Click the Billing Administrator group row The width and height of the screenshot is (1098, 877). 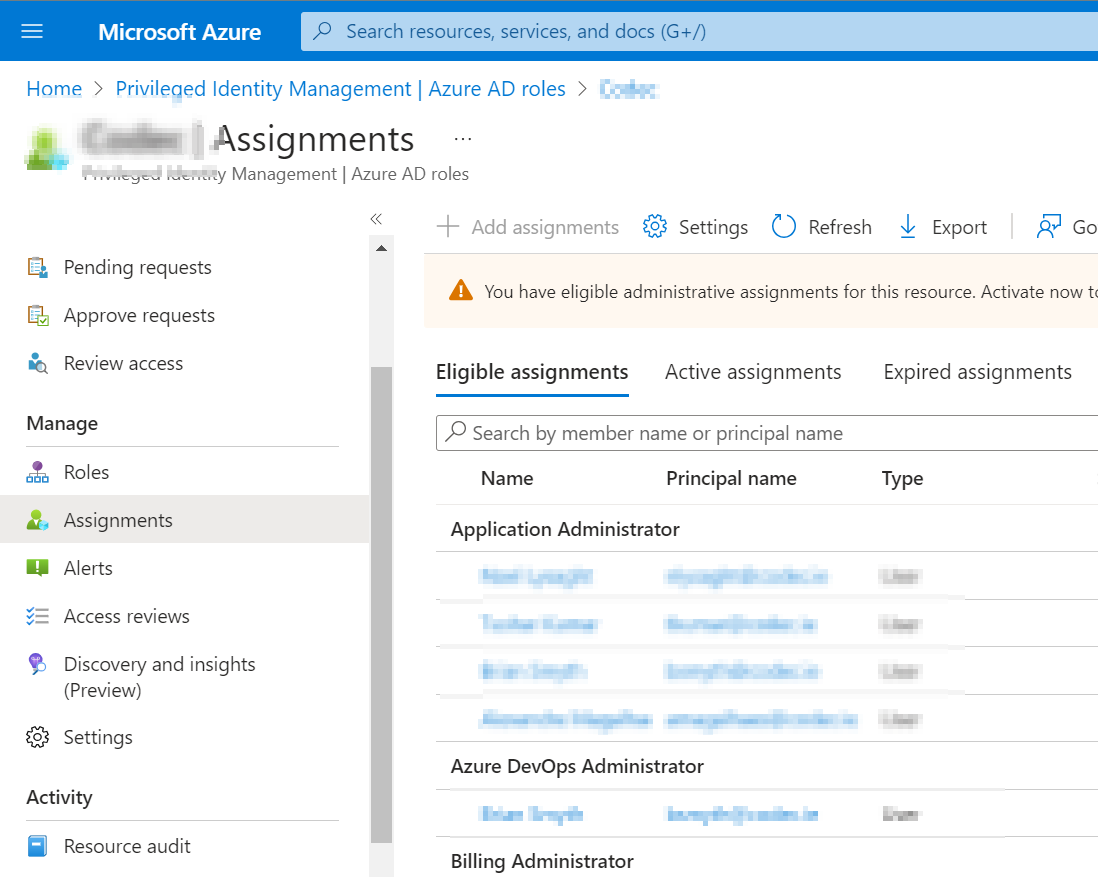pyautogui.click(x=767, y=859)
